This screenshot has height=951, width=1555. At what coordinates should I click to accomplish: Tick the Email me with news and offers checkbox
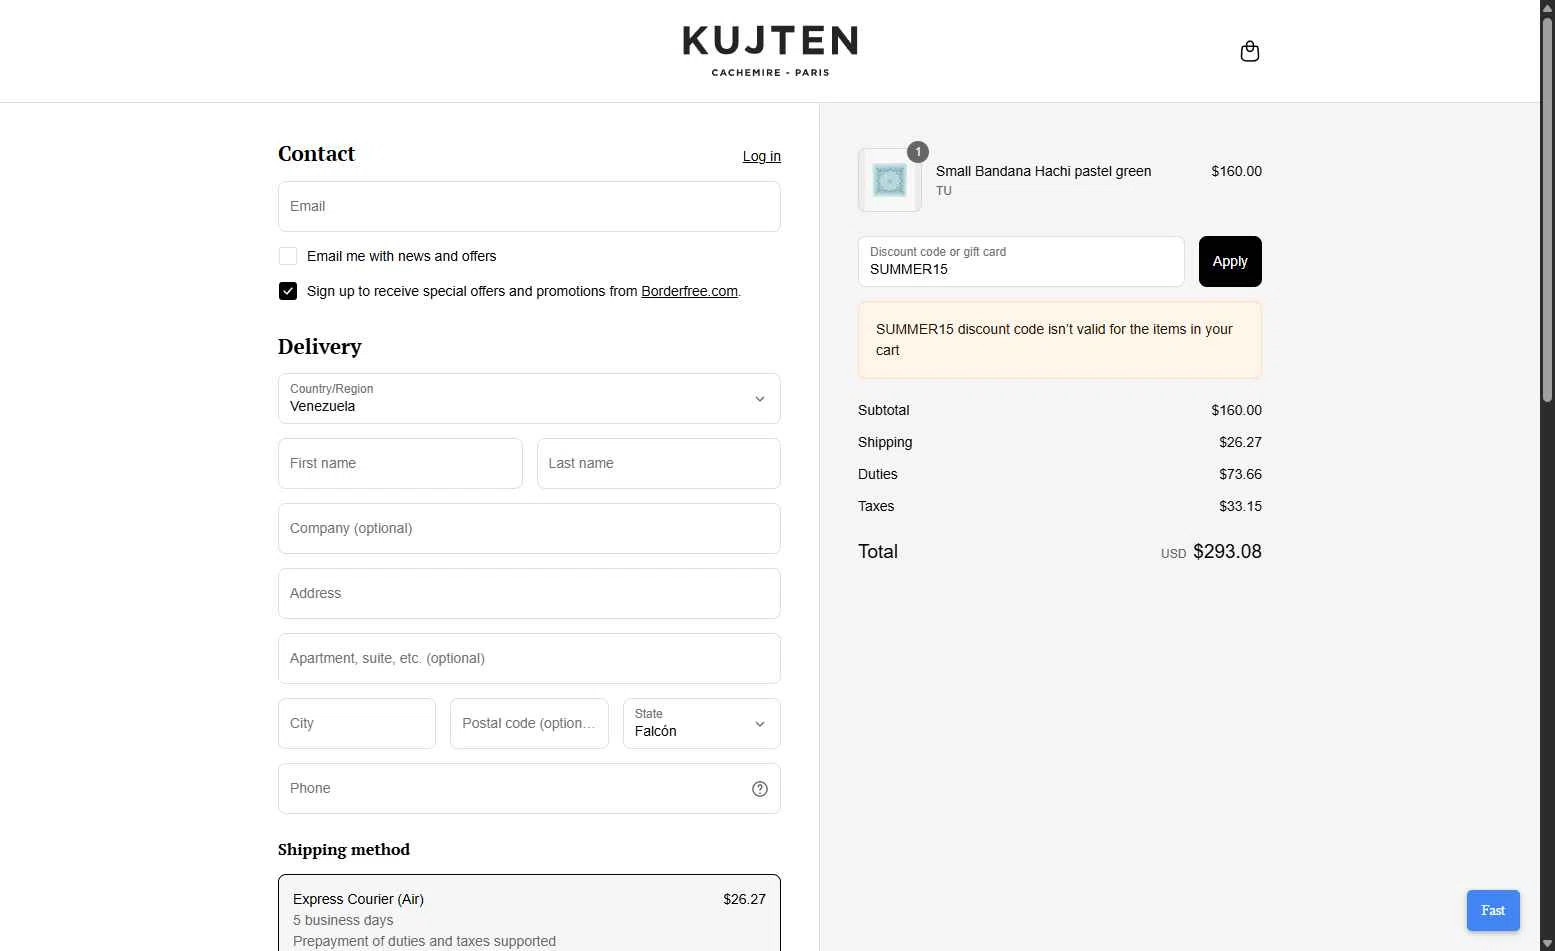coord(288,256)
